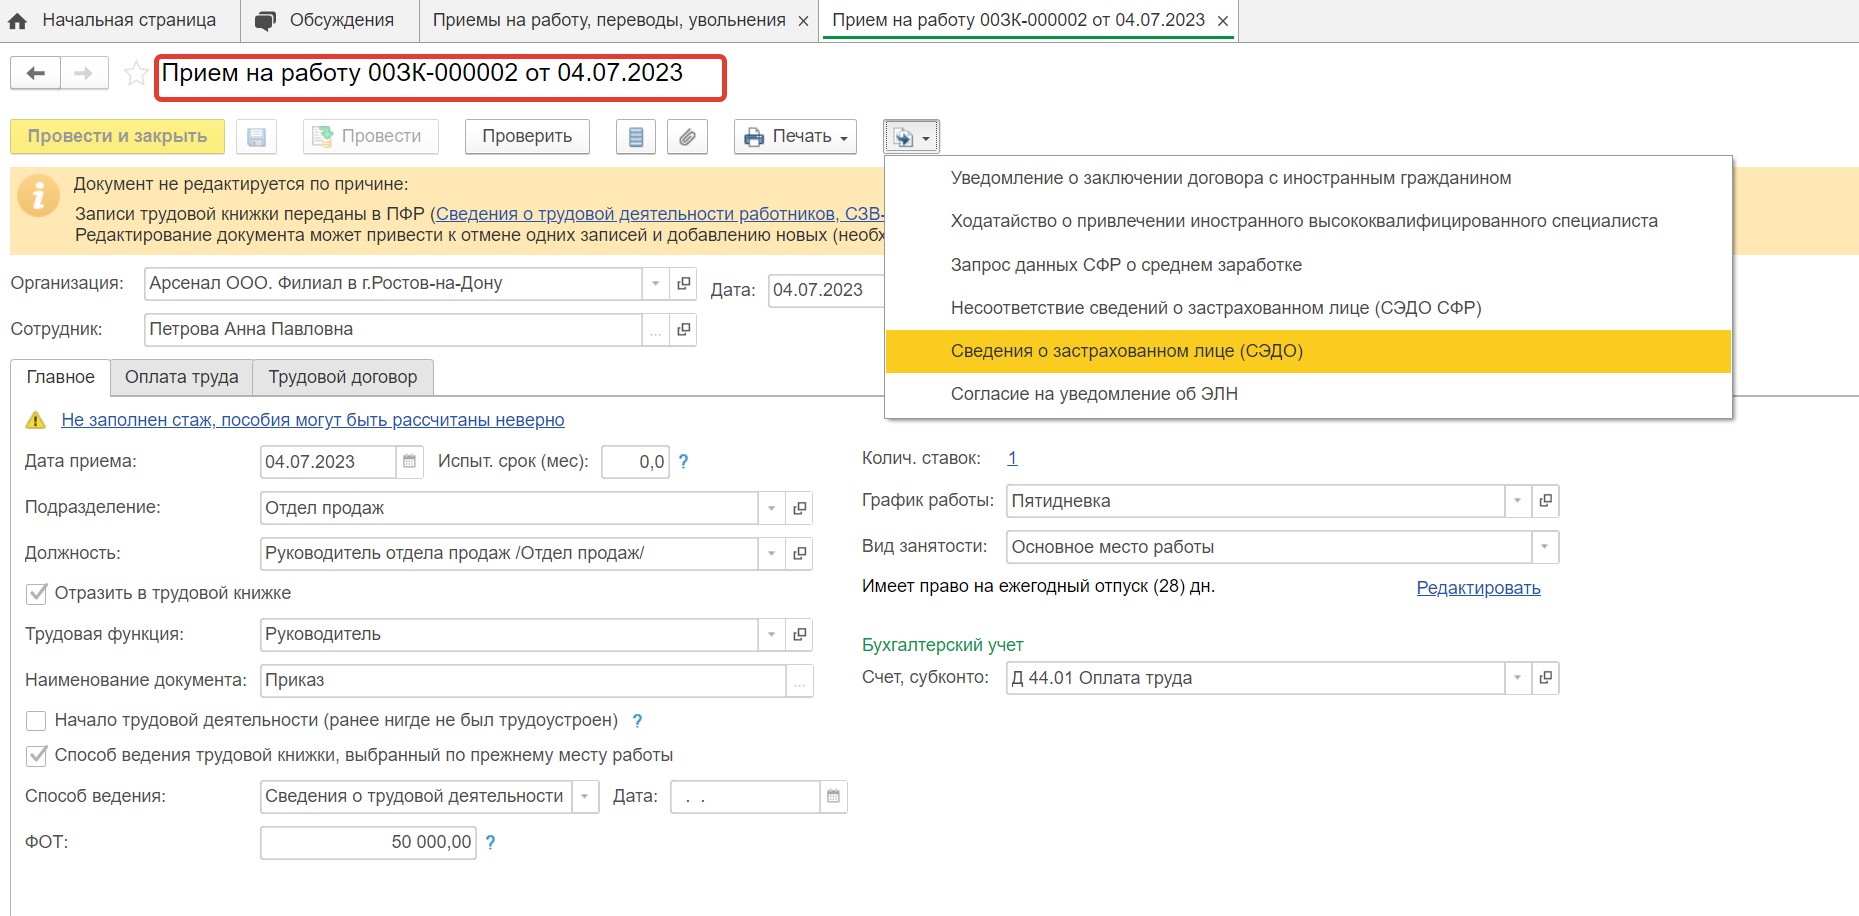1859x916 pixels.
Task: Expand the Вид занятости dropdown
Action: tap(1545, 547)
